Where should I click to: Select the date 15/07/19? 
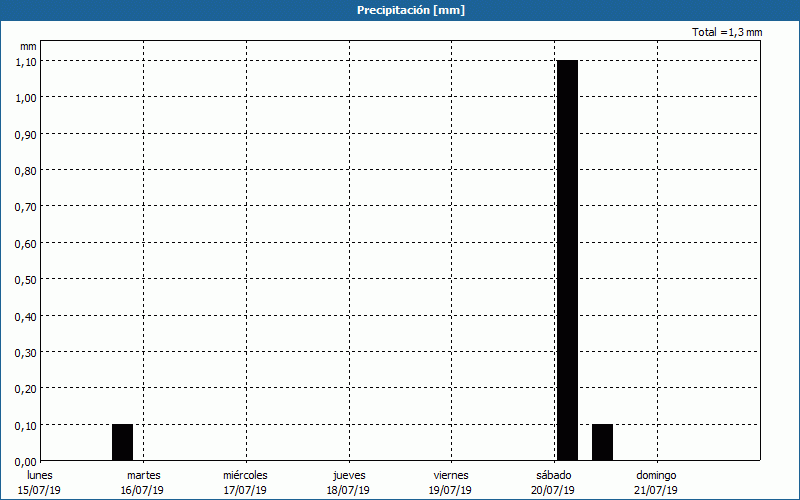click(x=39, y=490)
